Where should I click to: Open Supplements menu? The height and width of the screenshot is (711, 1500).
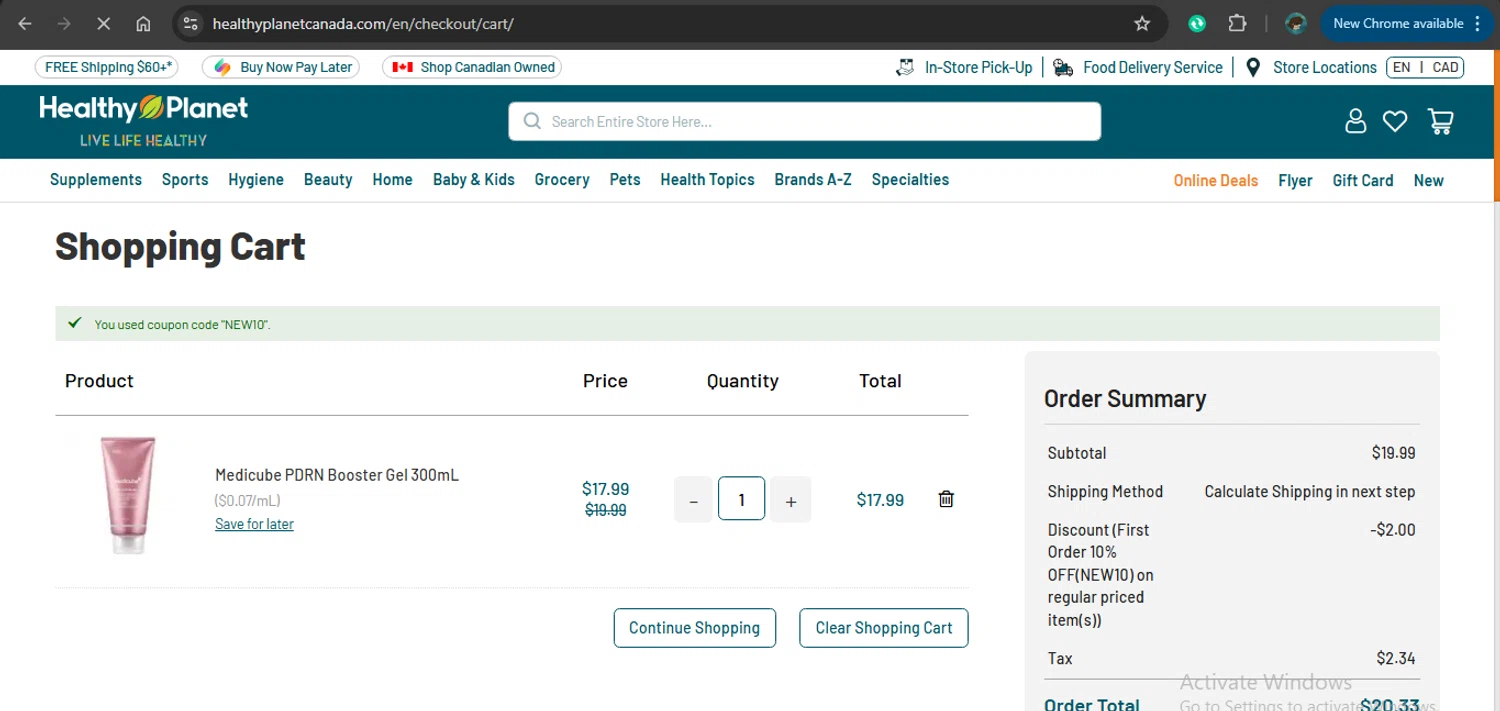(96, 180)
